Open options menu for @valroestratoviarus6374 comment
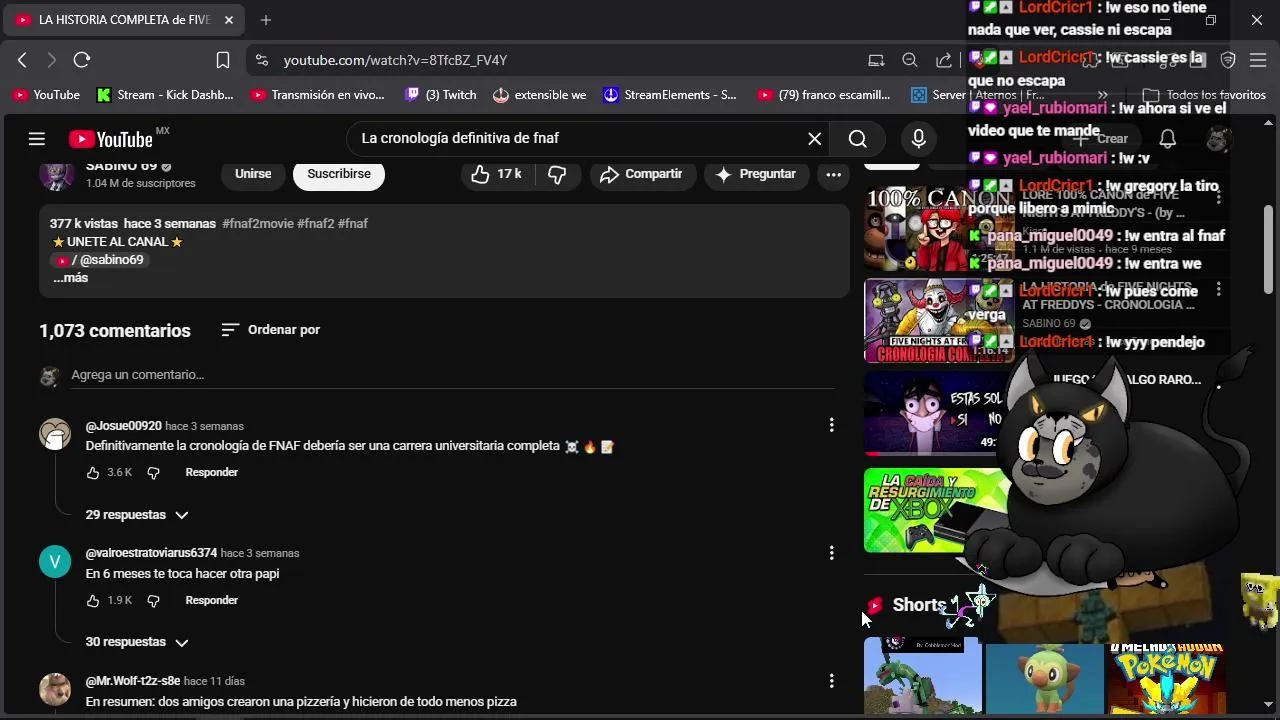This screenshot has height=720, width=1280. 831,553
